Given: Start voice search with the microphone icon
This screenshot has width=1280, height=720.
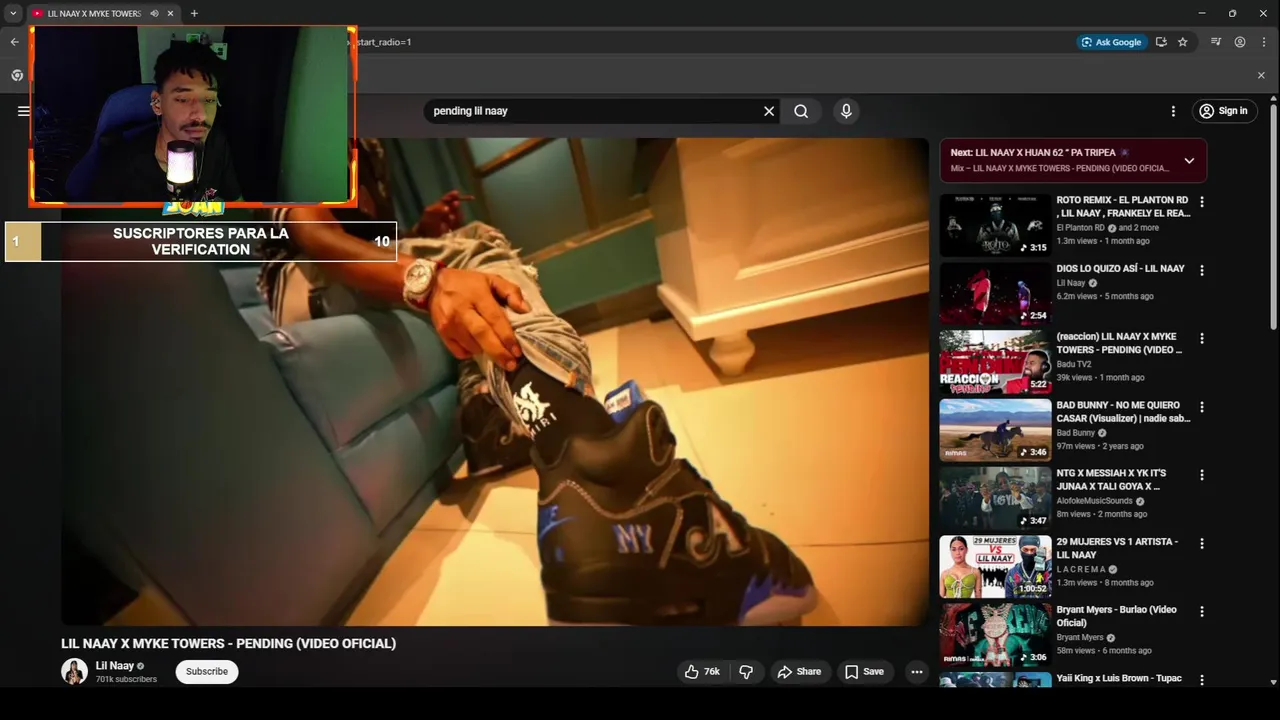Looking at the screenshot, I should coord(846,111).
